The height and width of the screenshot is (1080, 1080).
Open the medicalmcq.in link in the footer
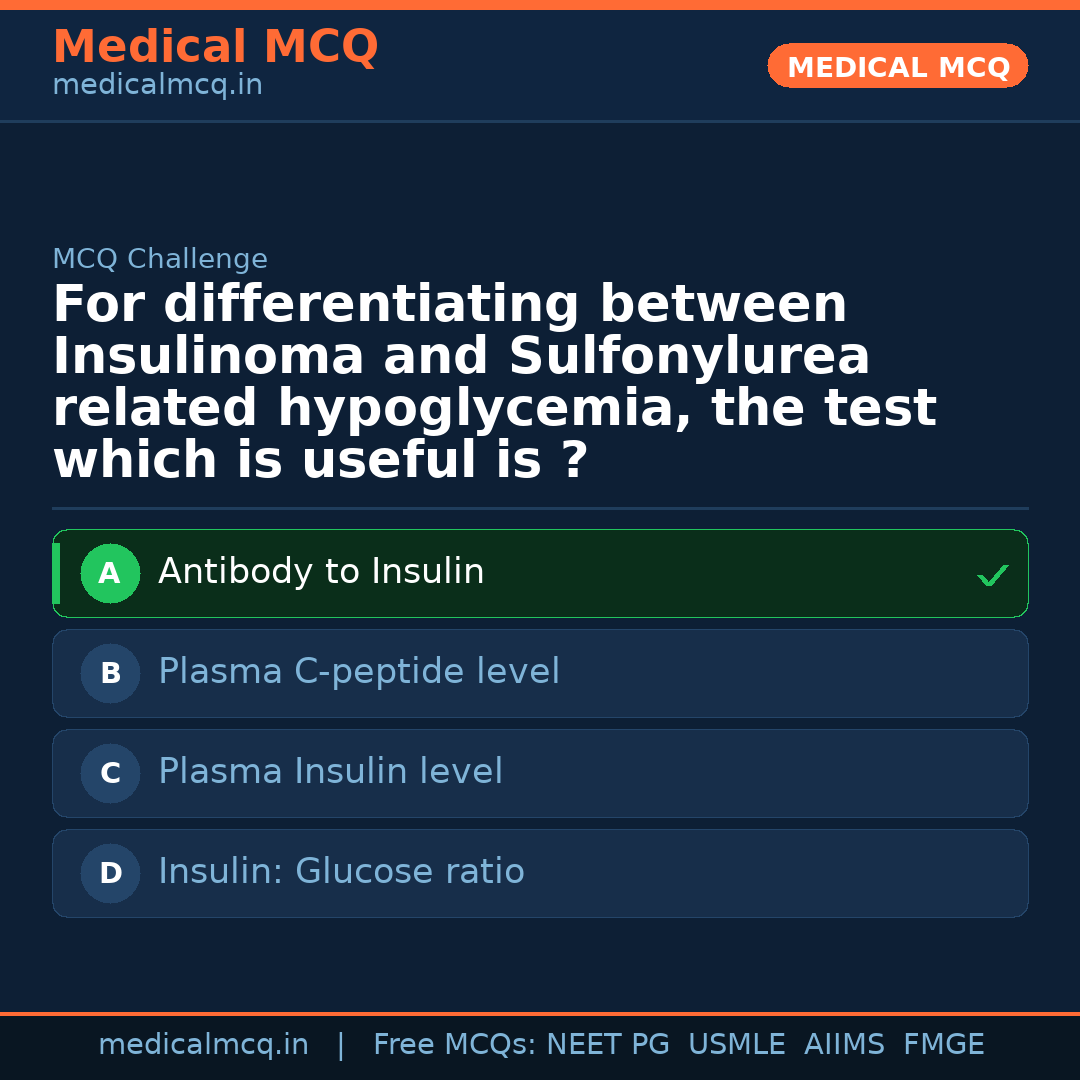tap(203, 1045)
